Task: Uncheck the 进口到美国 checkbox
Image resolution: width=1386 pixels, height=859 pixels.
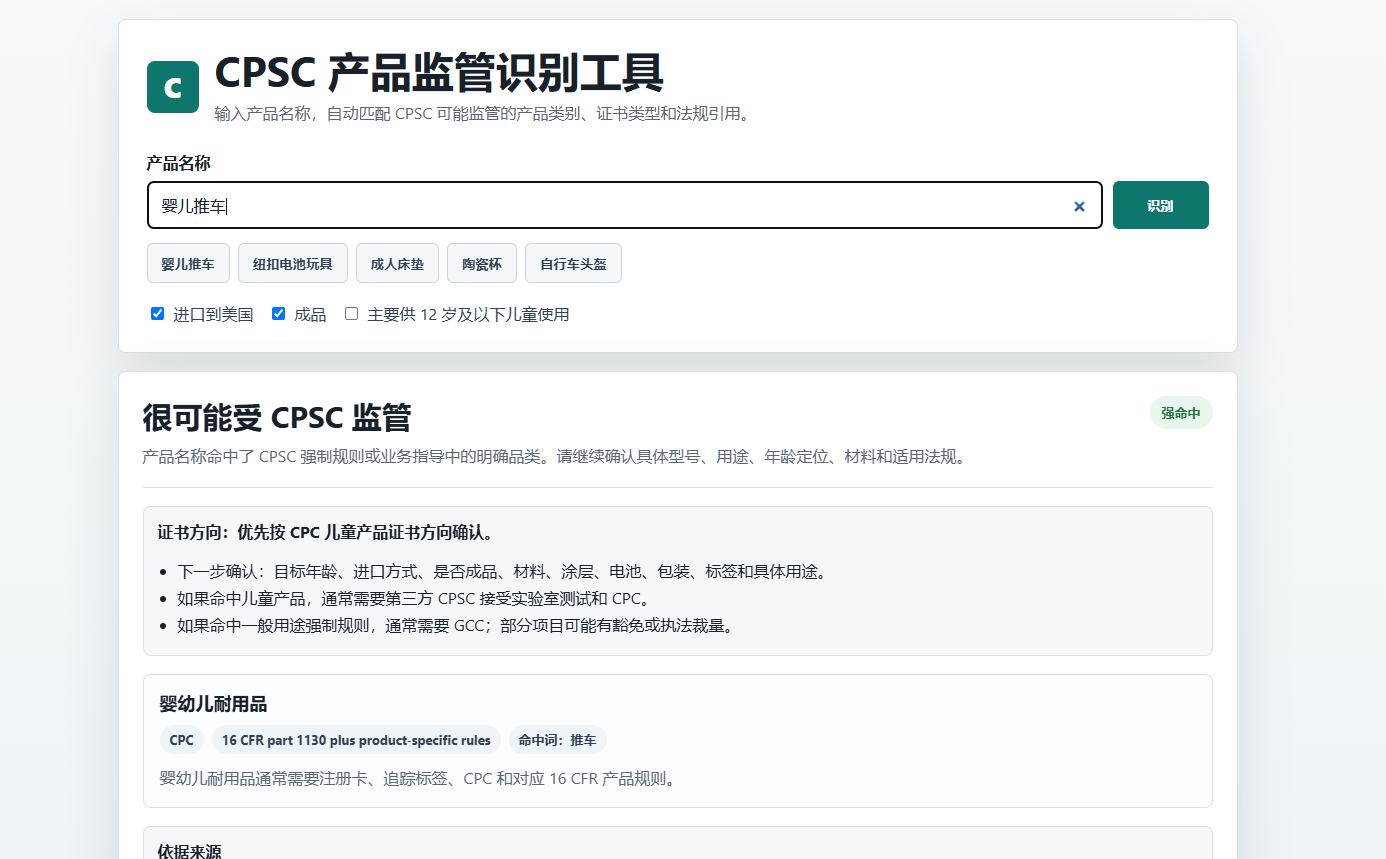Action: [x=157, y=314]
